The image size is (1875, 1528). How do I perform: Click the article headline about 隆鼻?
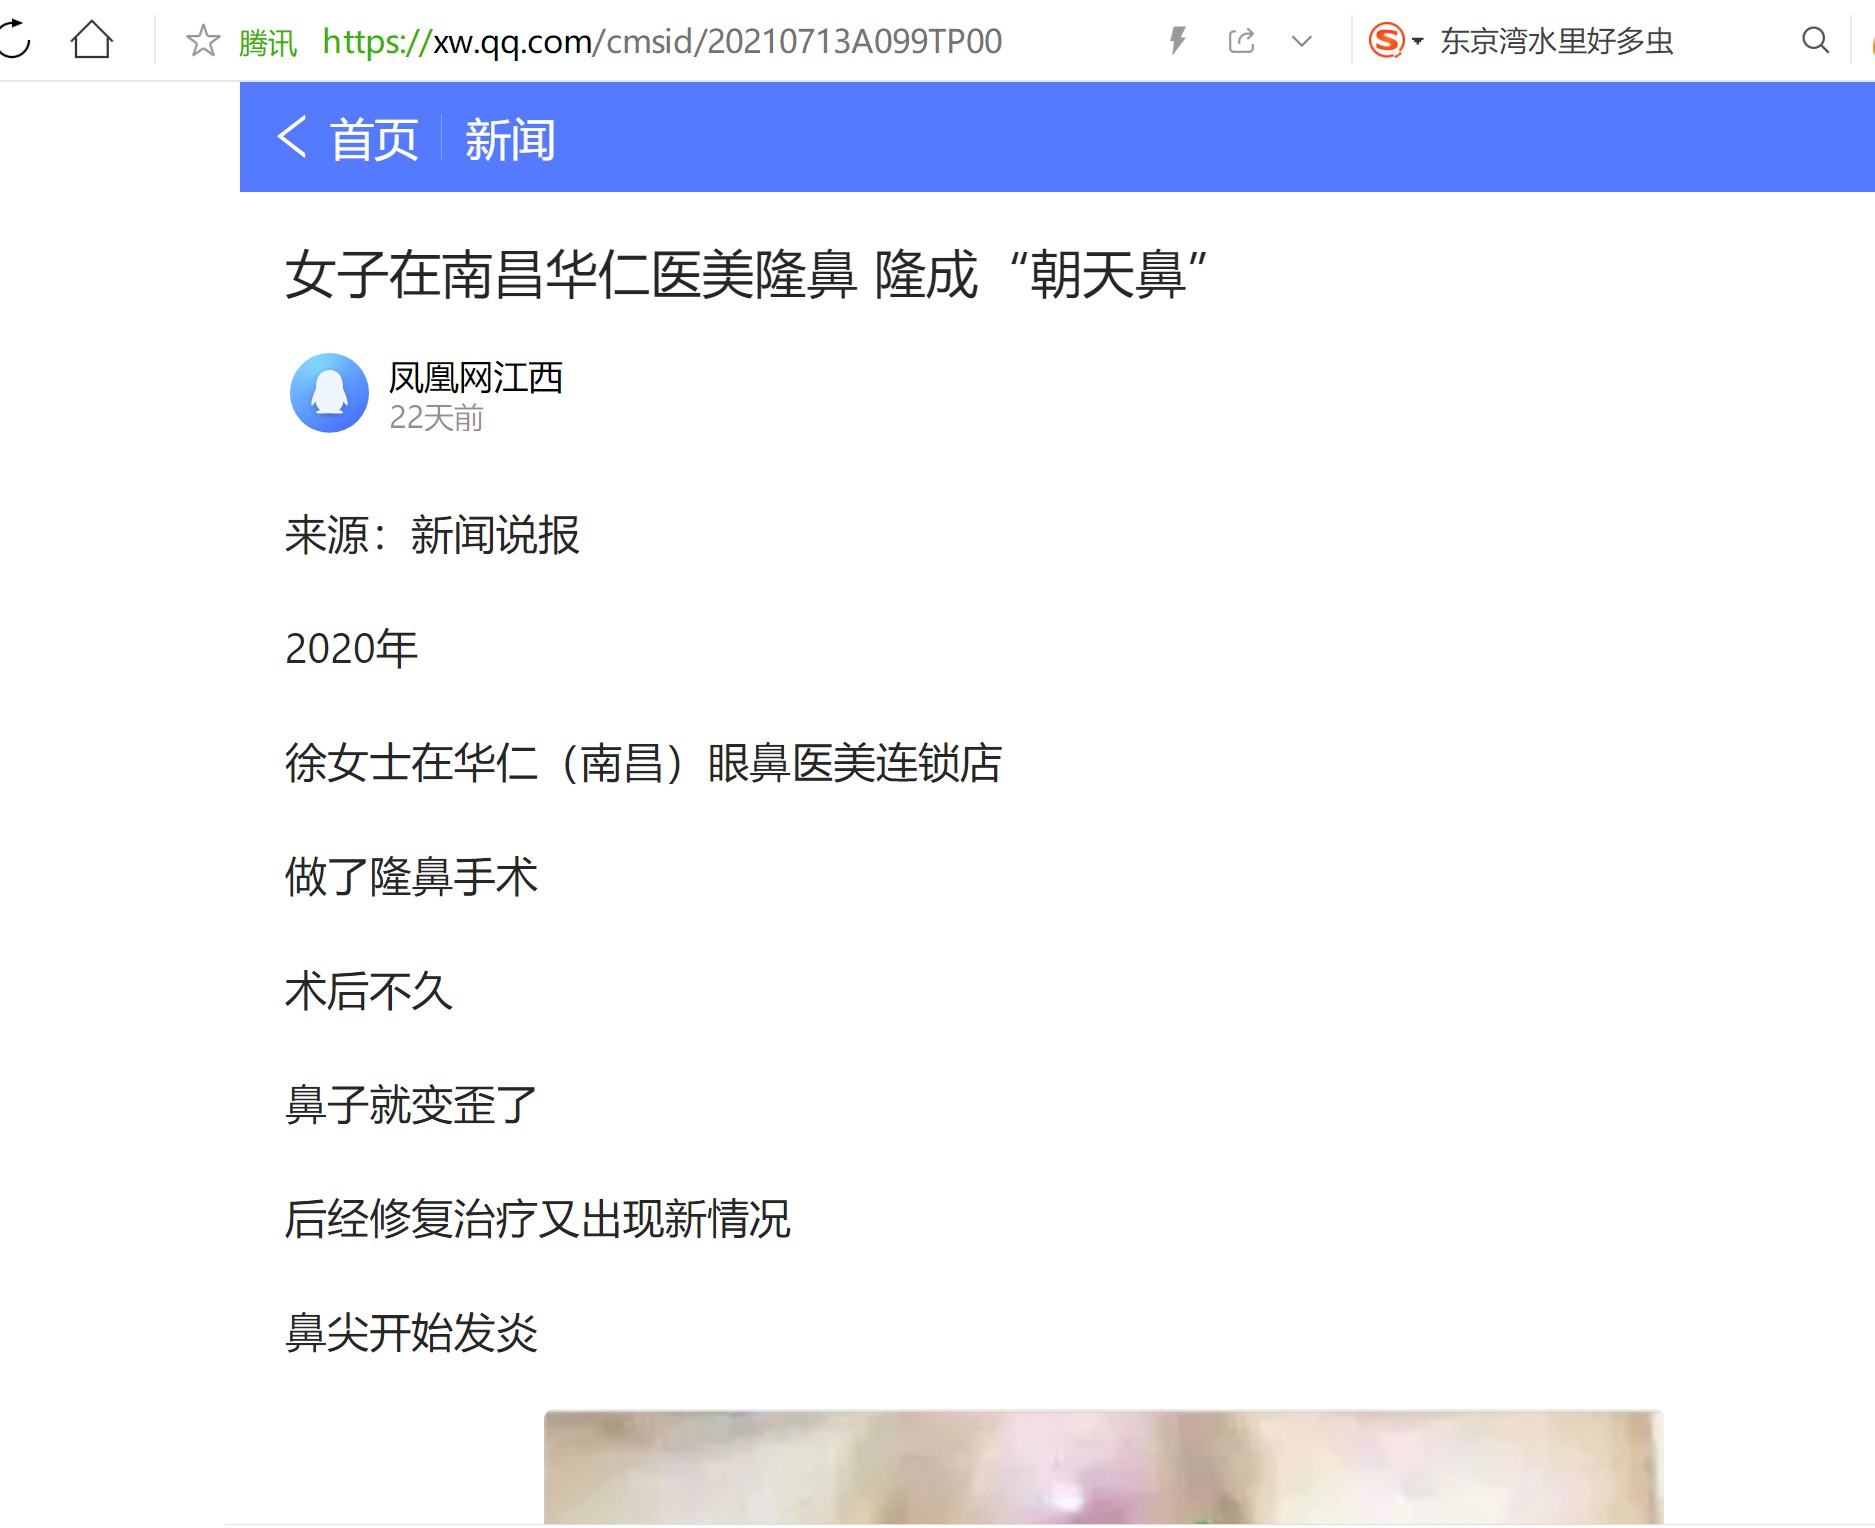746,274
